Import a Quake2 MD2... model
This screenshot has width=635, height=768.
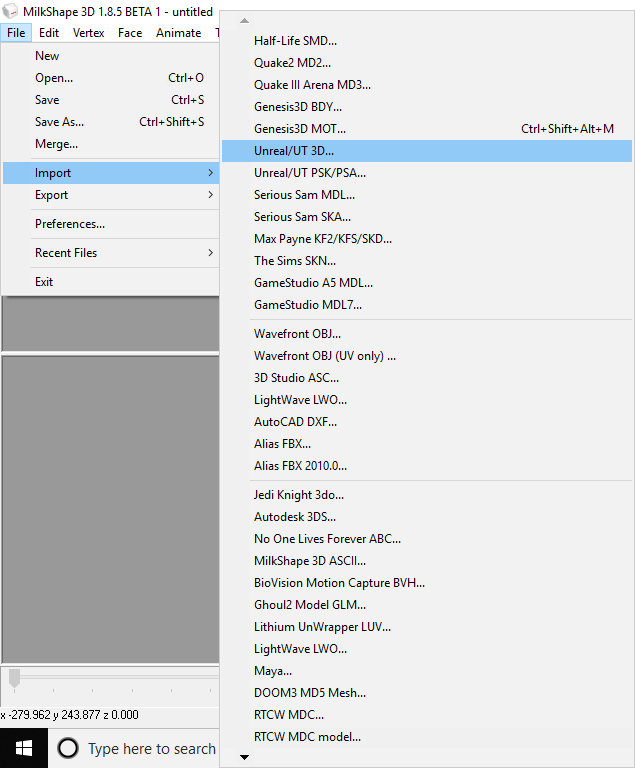(x=427, y=62)
